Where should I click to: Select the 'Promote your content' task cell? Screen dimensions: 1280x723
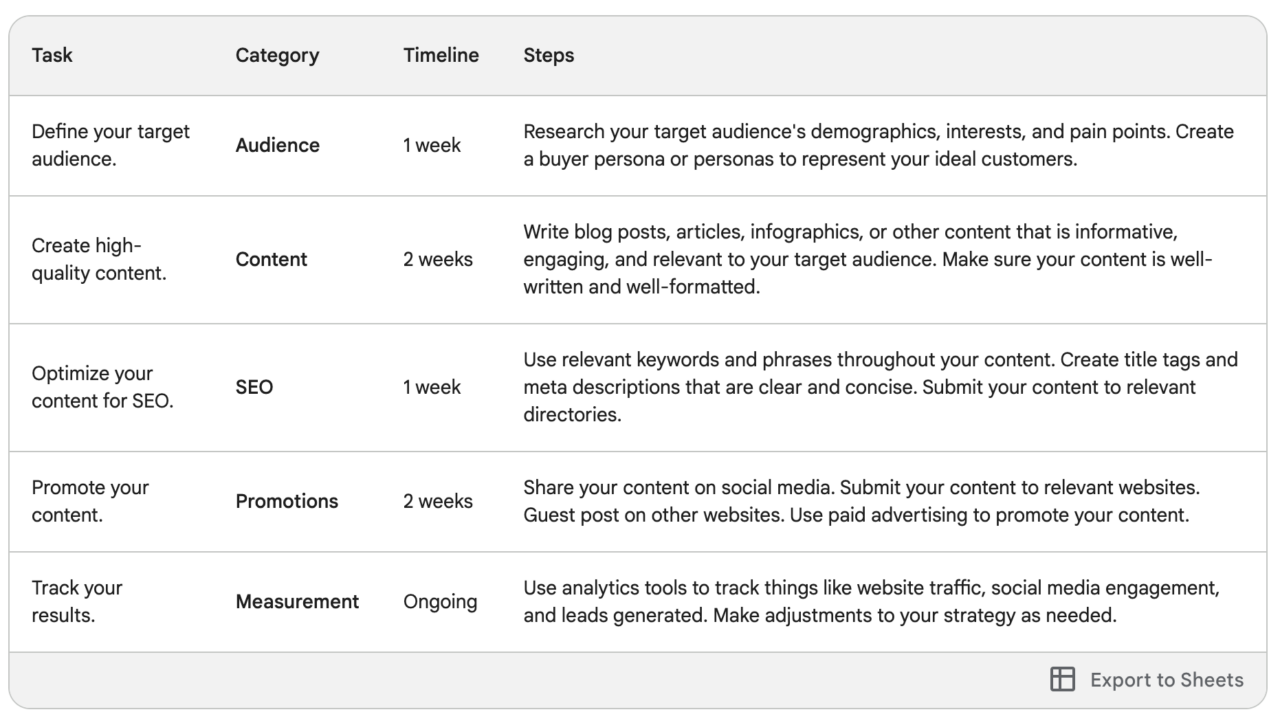tap(90, 501)
